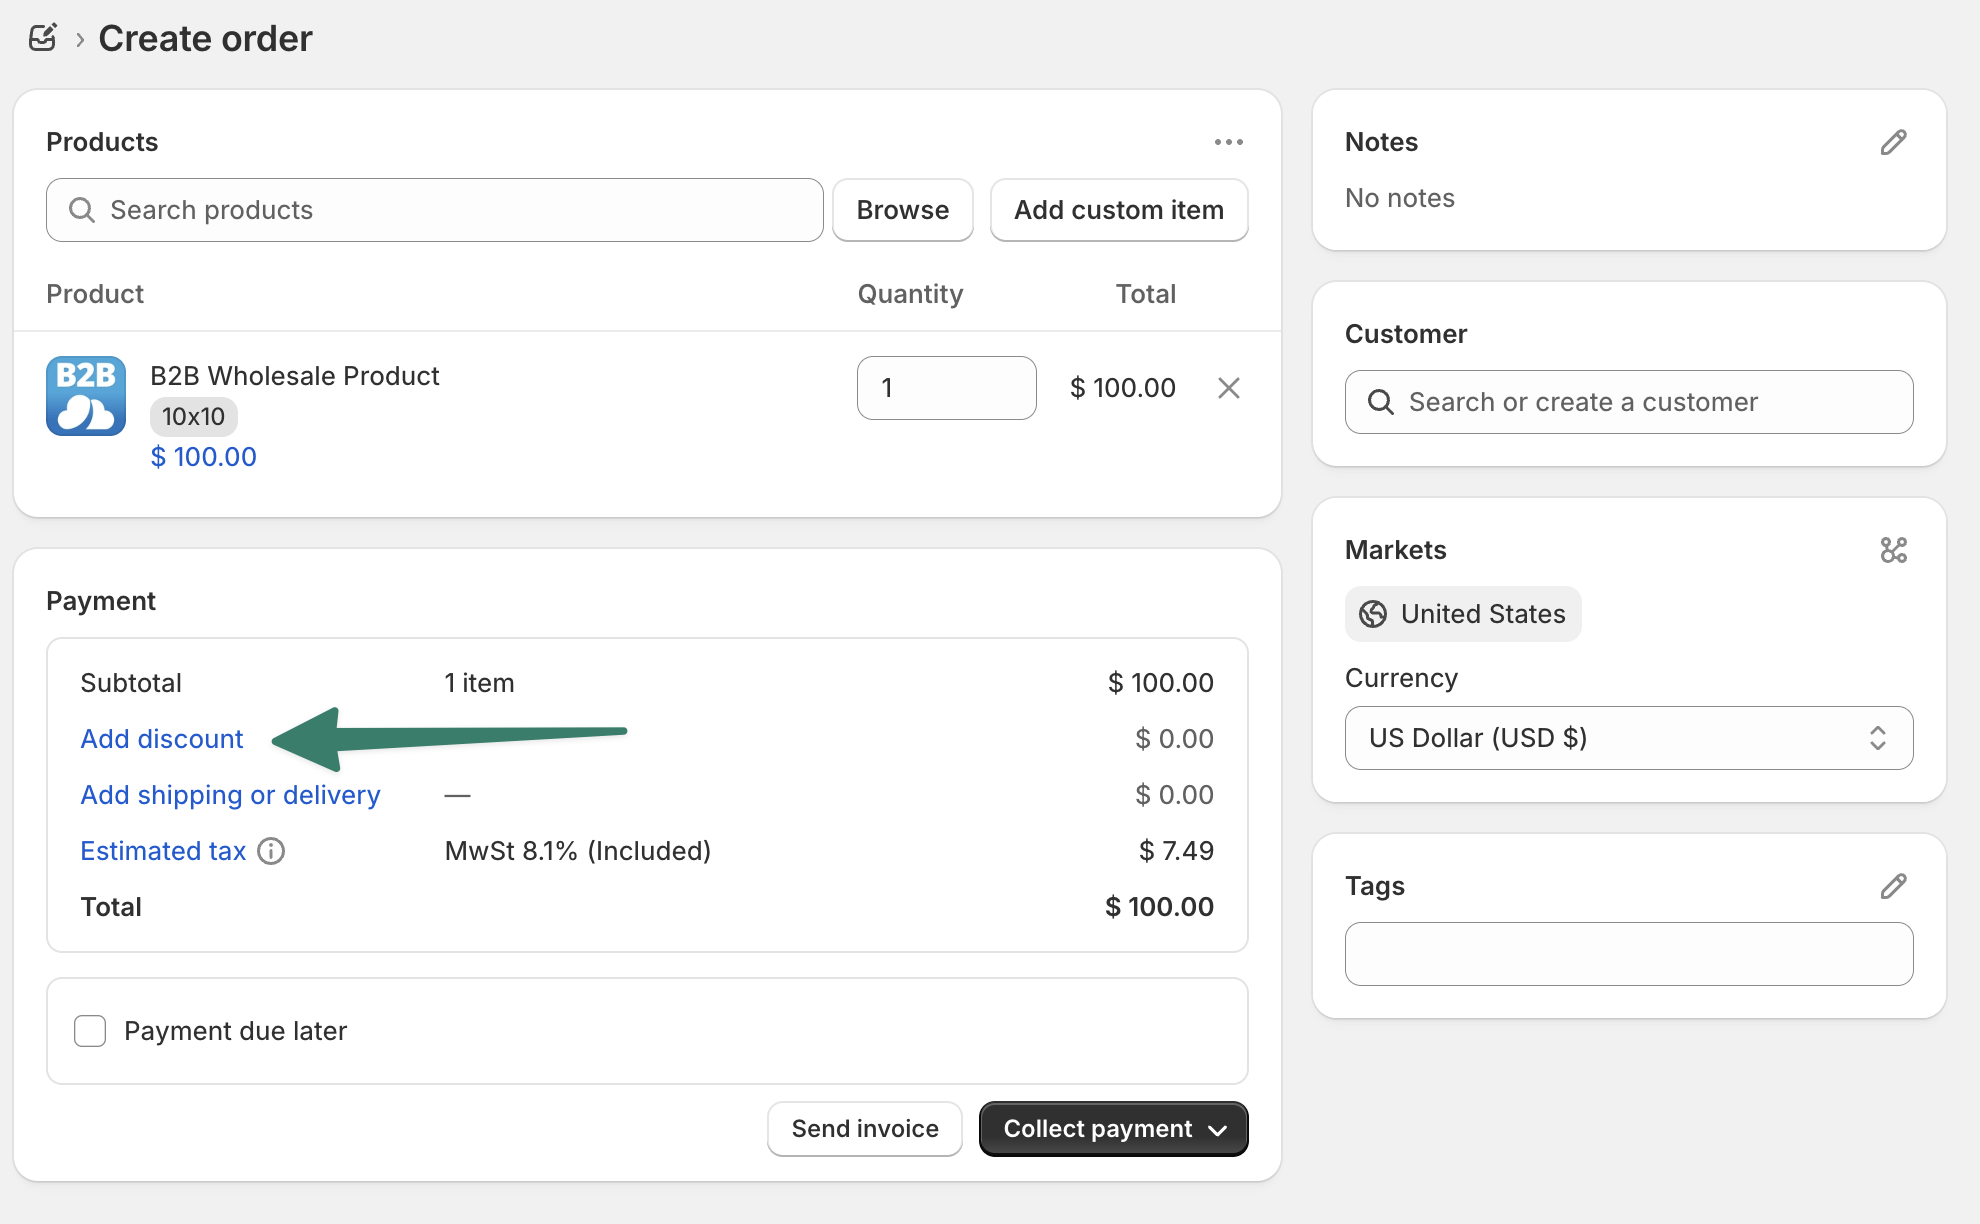This screenshot has width=1980, height=1224.
Task: Open Add shipping or delivery link
Action: click(x=230, y=795)
